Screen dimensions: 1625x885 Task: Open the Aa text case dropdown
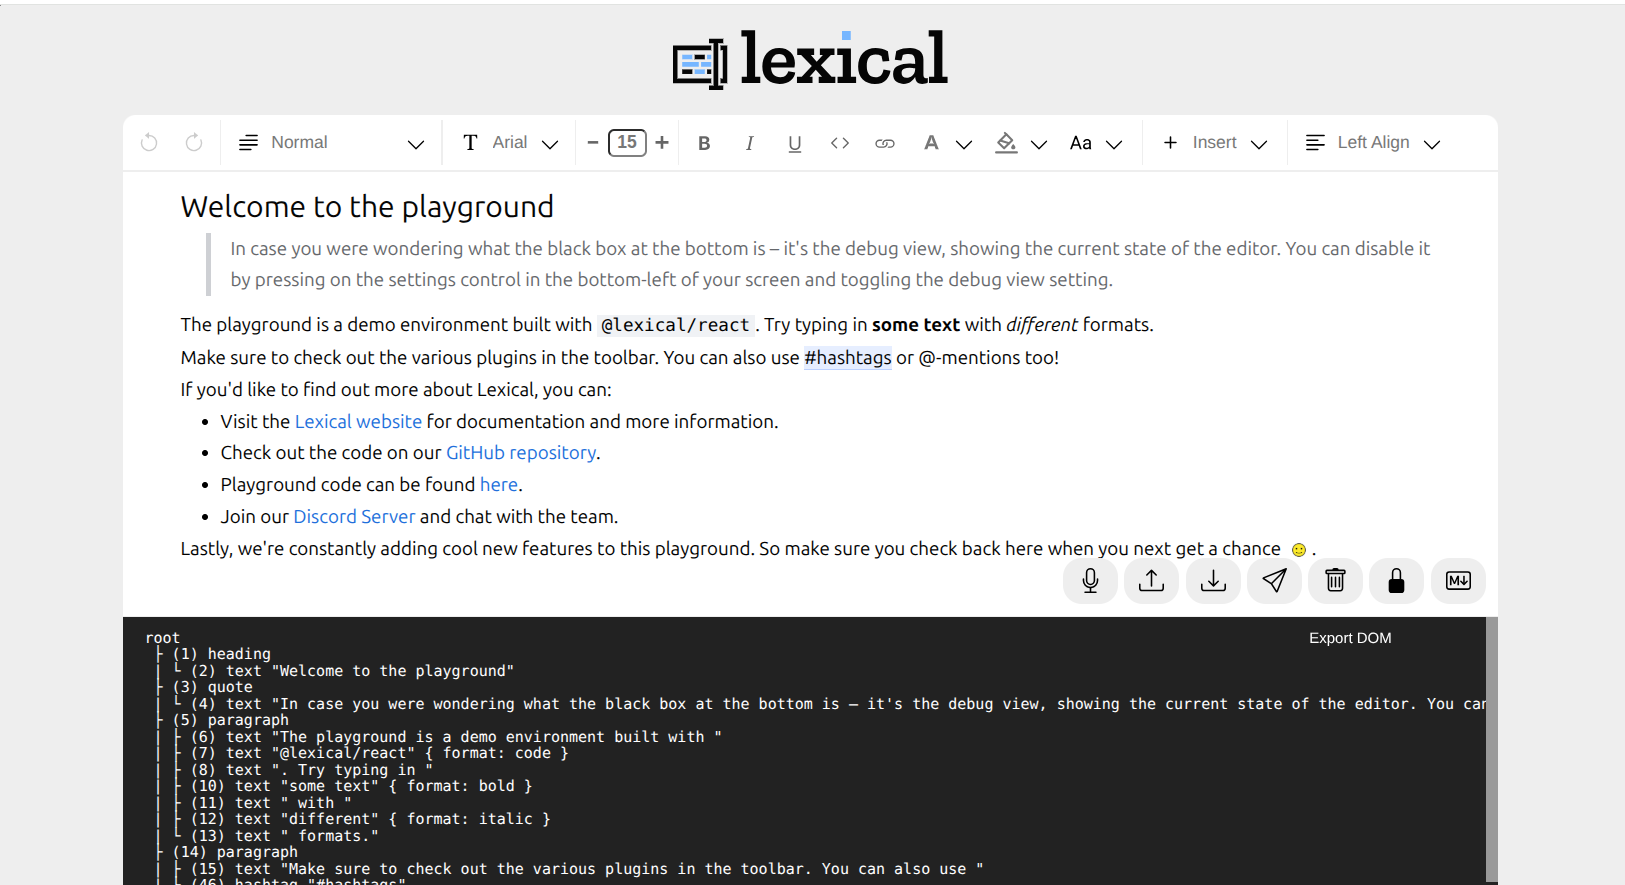point(1096,143)
